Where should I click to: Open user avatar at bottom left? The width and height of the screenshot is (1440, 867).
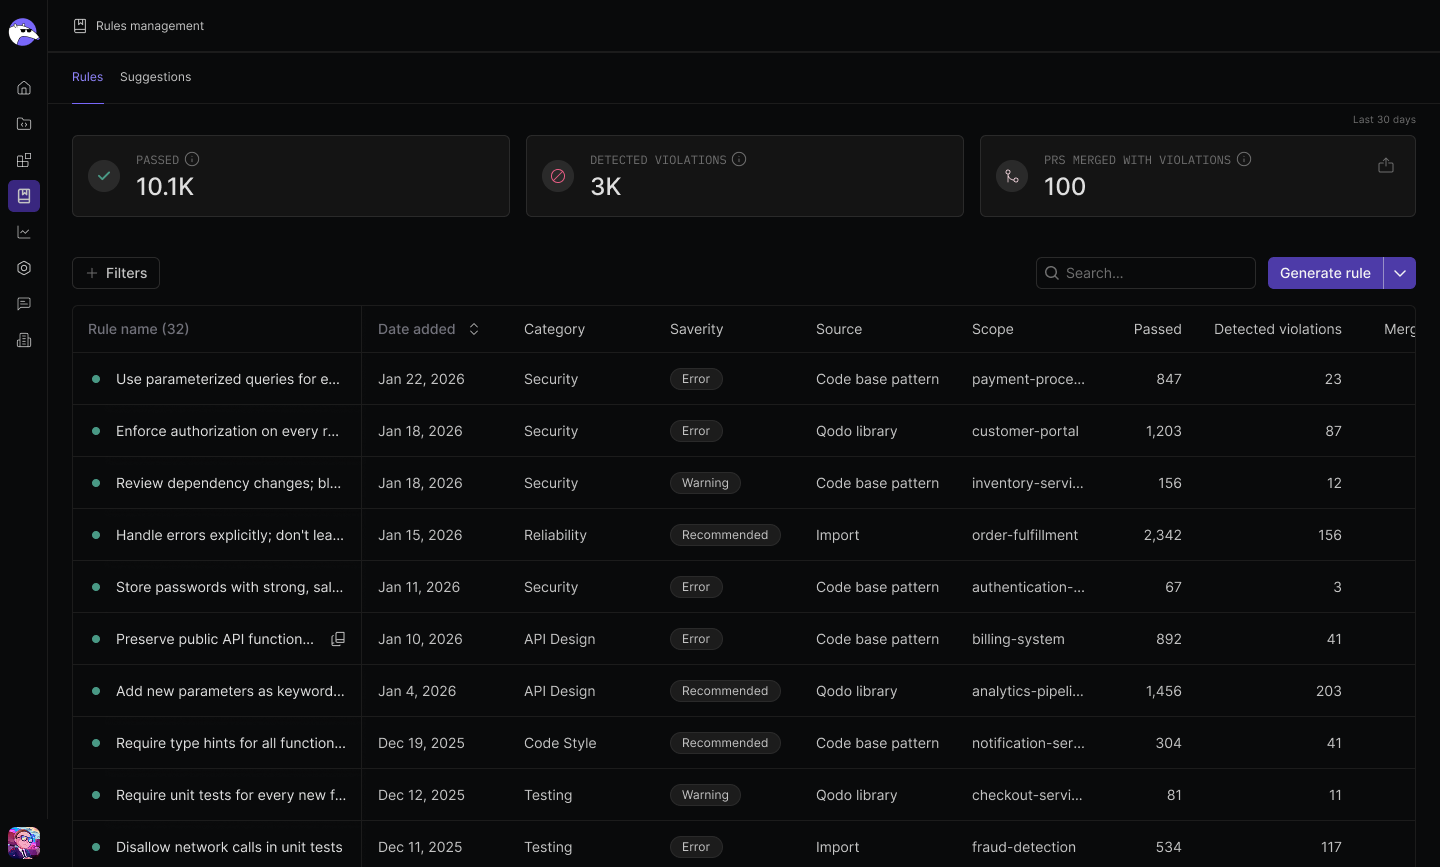tap(24, 842)
